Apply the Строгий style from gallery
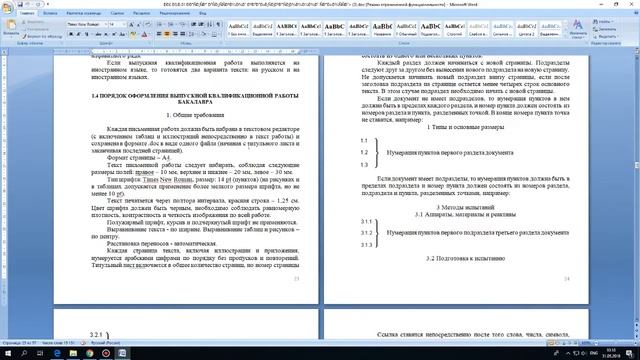The height and width of the screenshot is (360, 640). (x=454, y=29)
